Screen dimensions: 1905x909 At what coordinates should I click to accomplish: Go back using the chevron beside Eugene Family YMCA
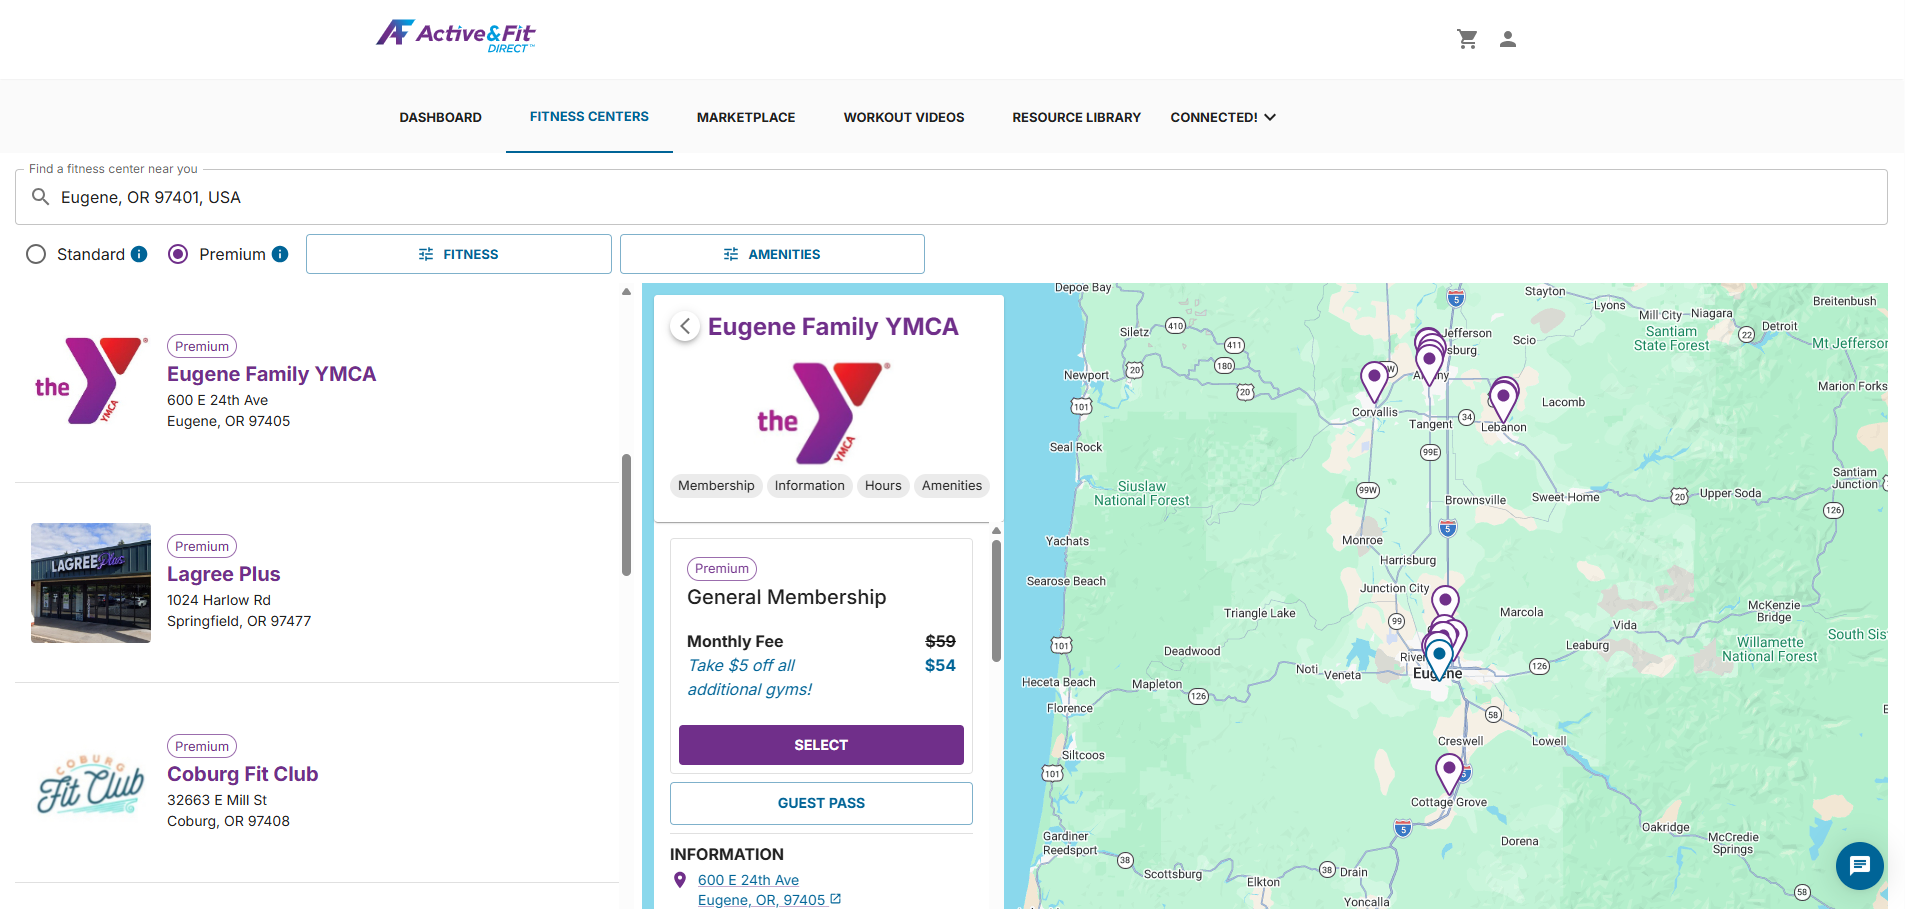685,326
